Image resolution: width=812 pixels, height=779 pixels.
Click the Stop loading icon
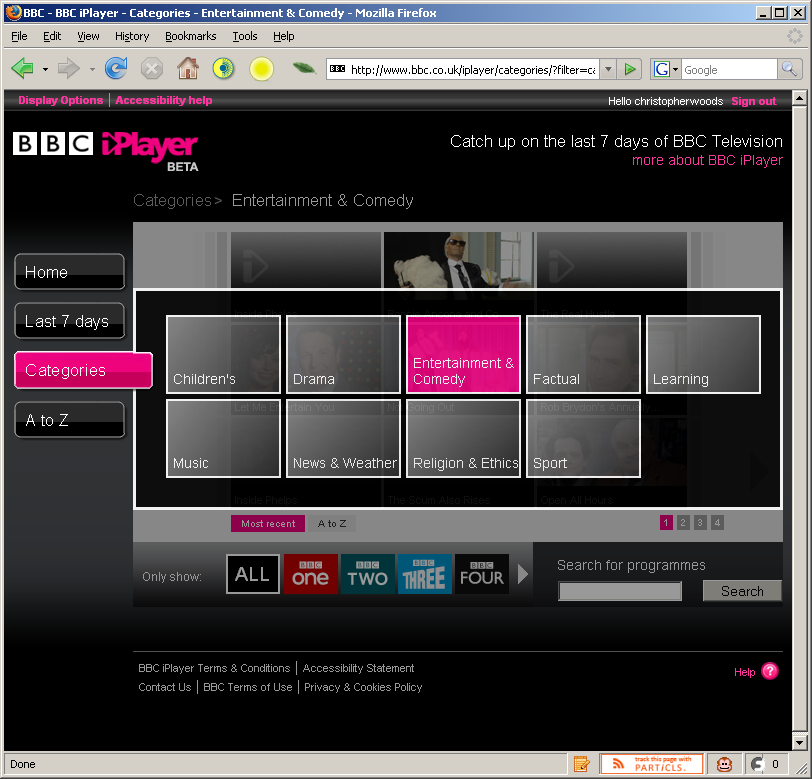(152, 68)
